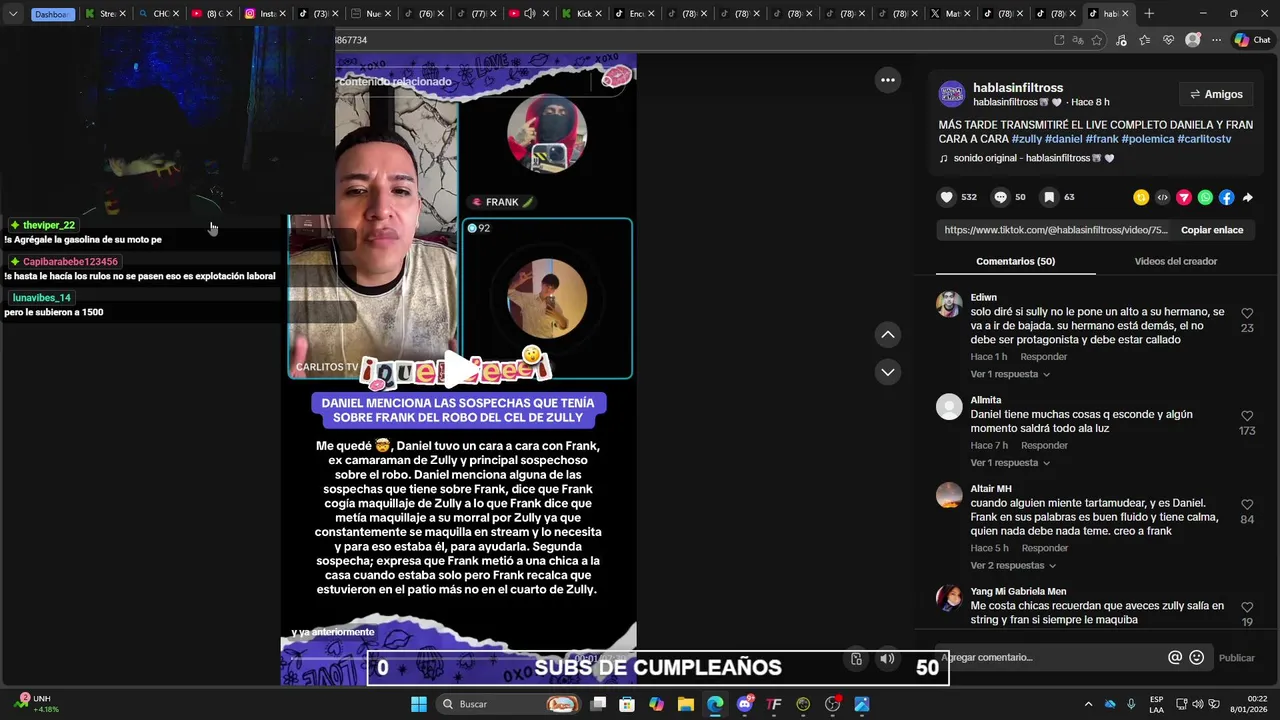
Task: Reply to Altair MH's comment via Responder
Action: click(1045, 548)
